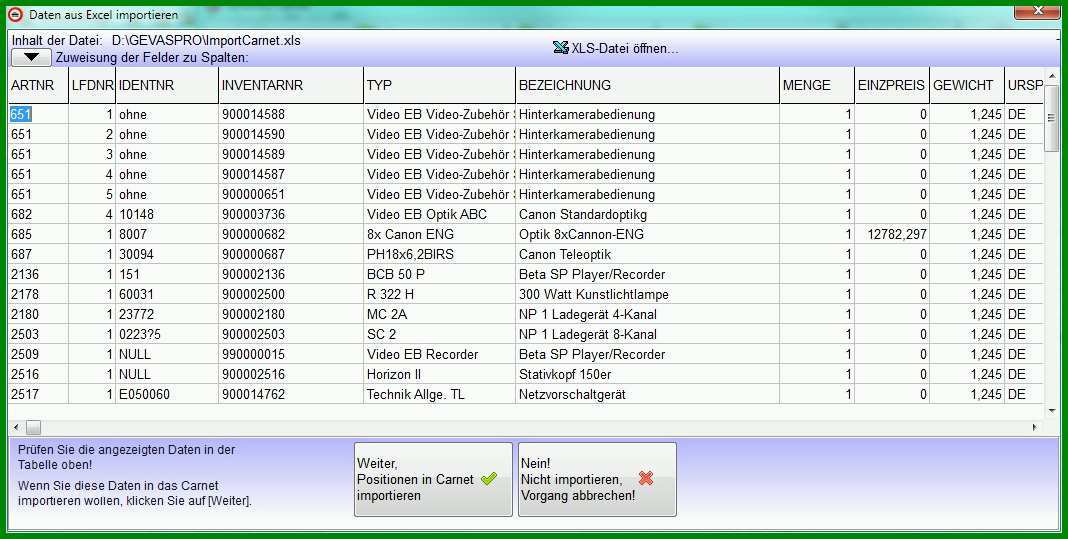
Task: Expand the field assignment dropdown arrow
Action: point(31,58)
